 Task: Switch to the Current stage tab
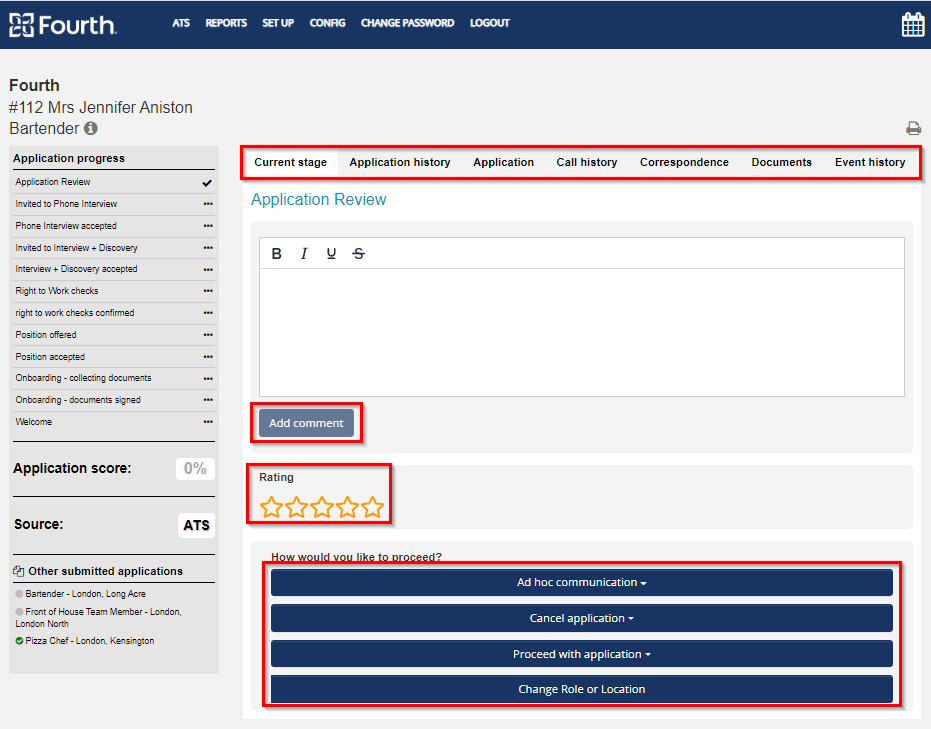tap(290, 162)
